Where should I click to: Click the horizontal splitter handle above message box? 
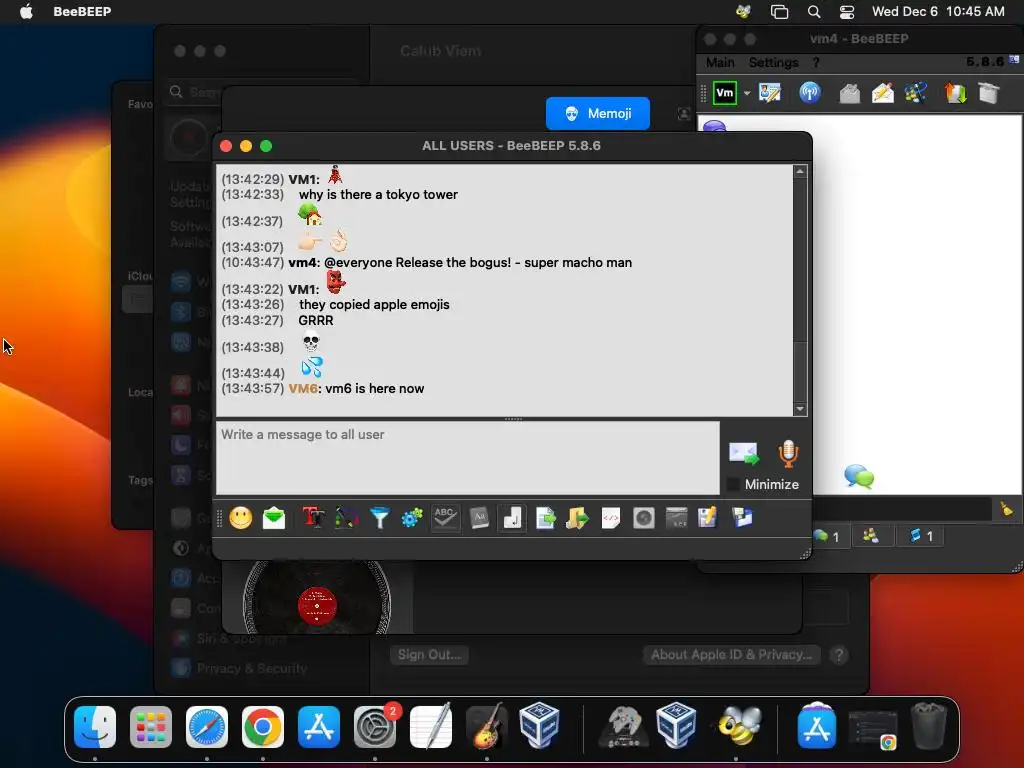(513, 419)
